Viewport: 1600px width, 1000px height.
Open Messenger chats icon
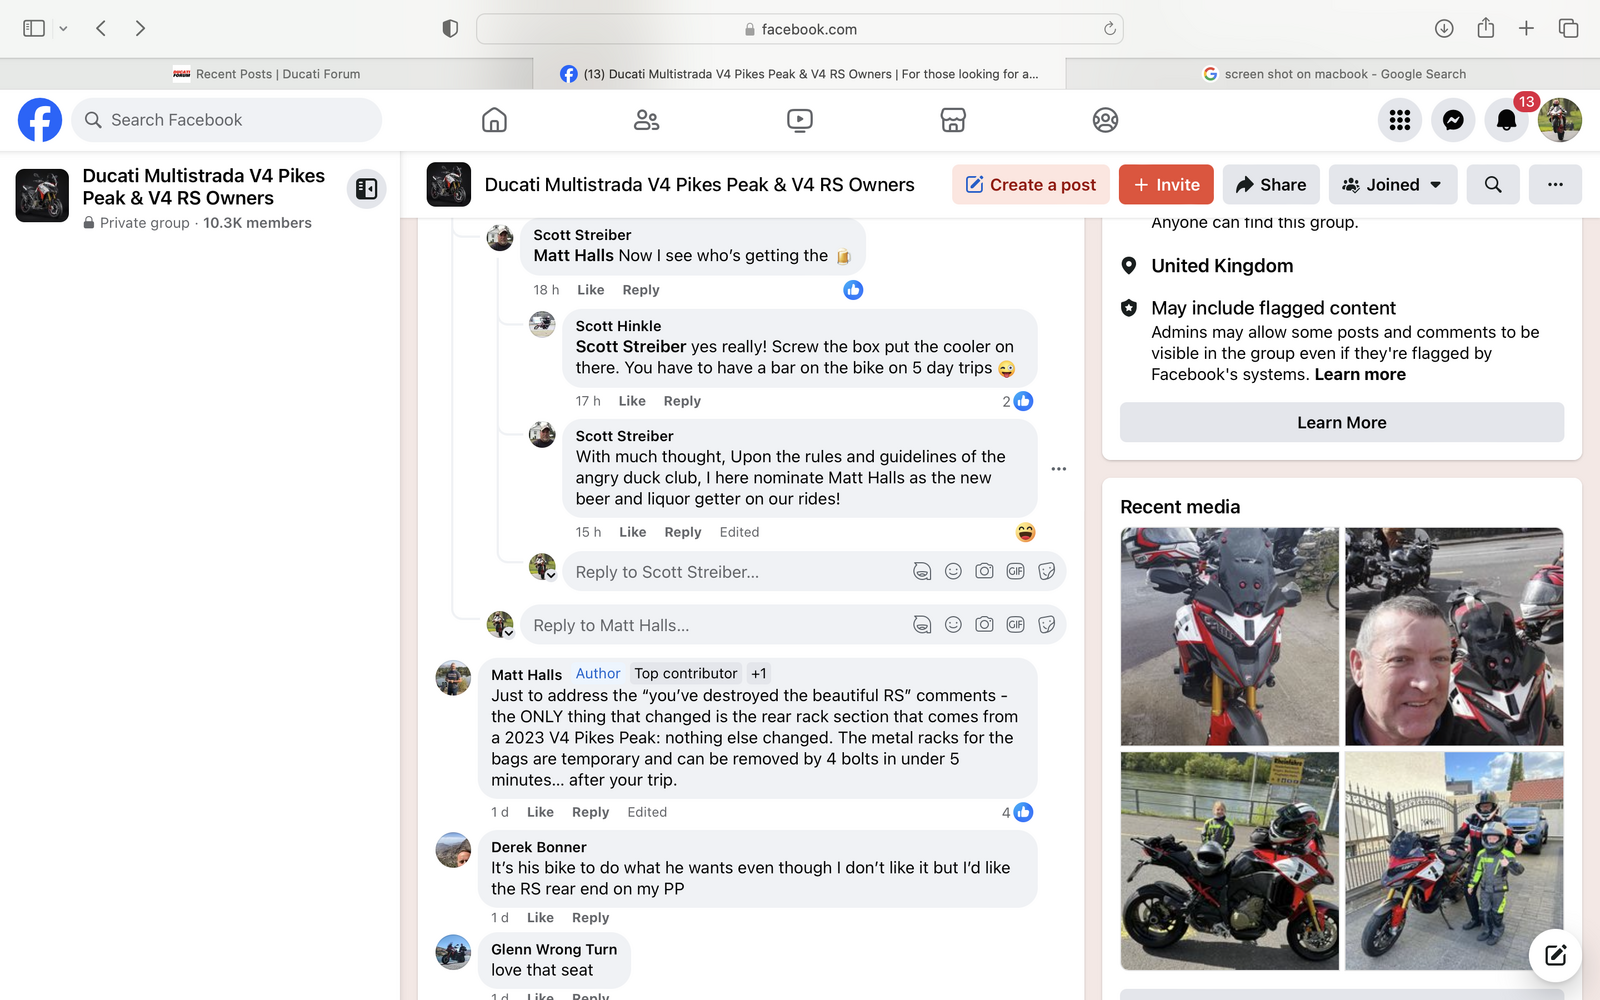[1453, 120]
